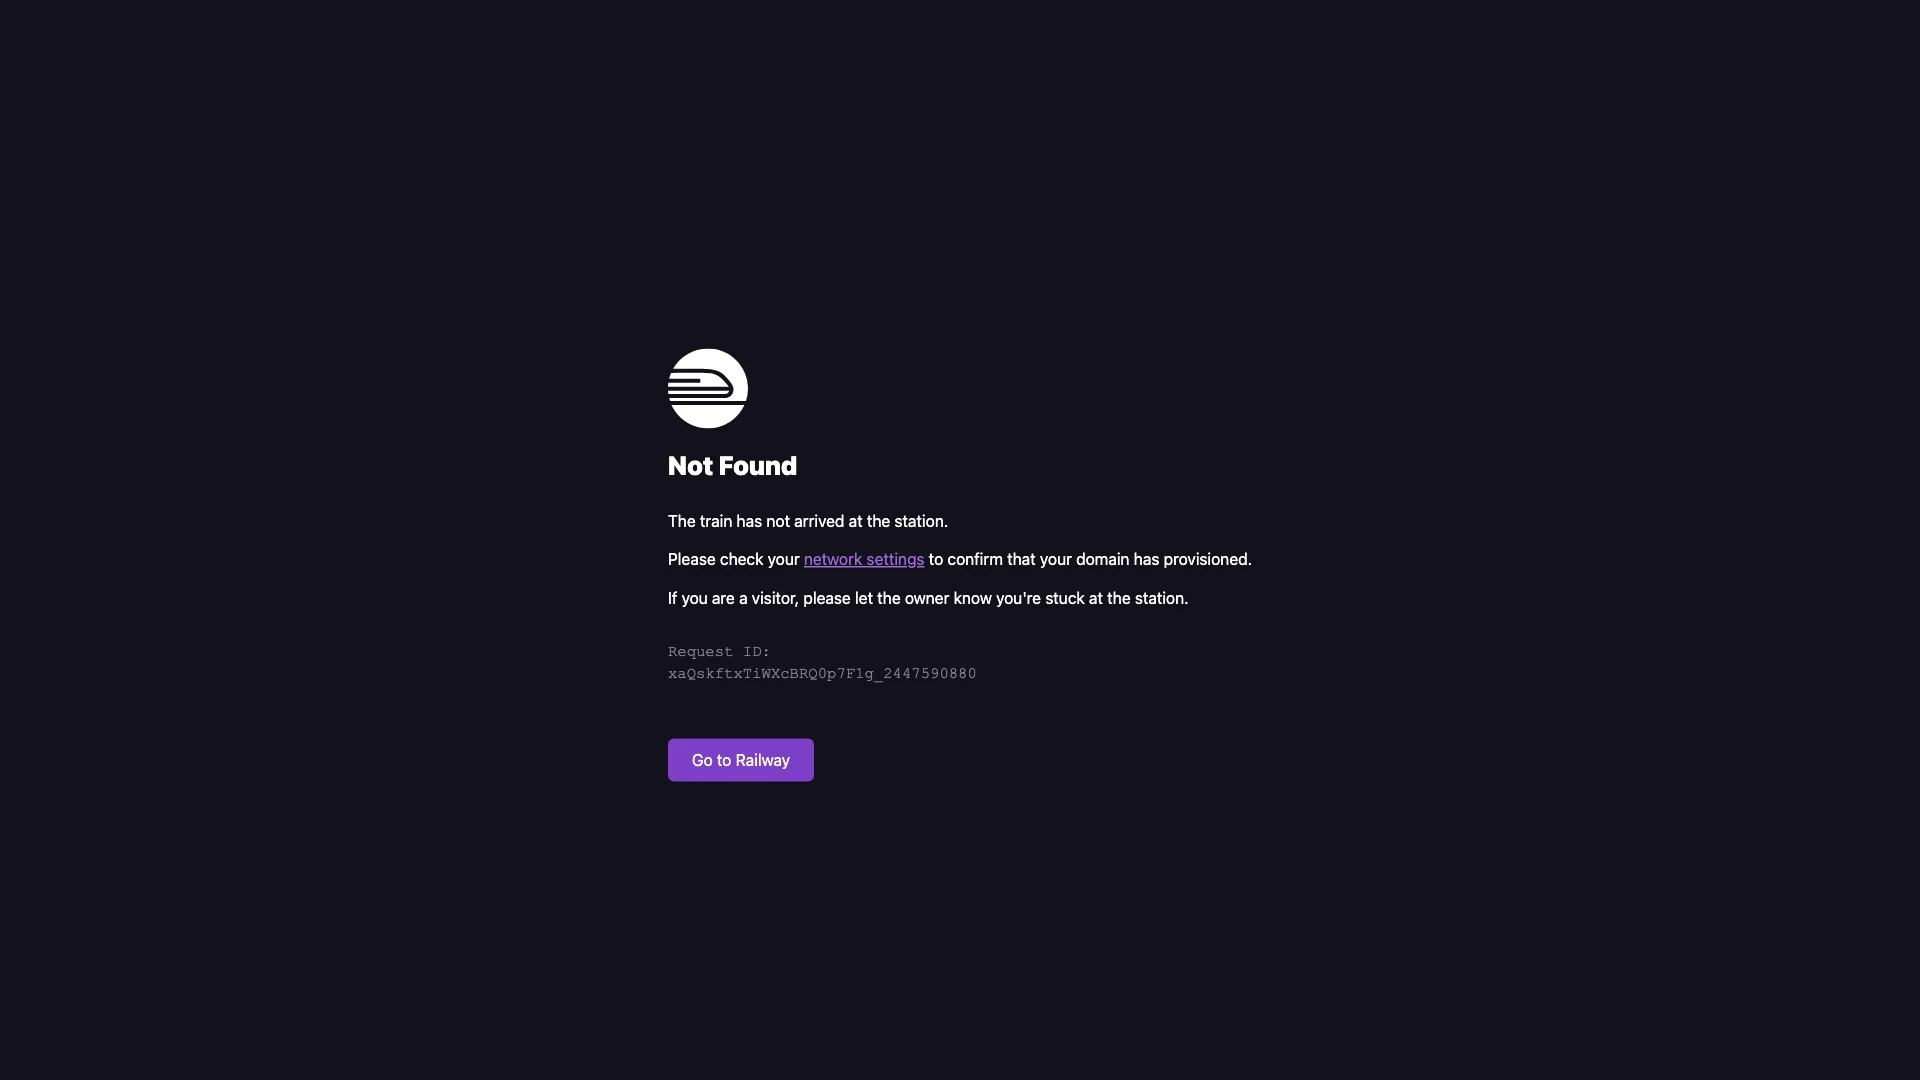The image size is (1920, 1080).
Task: Click the word 'provisioned' in the message
Action: tap(1207, 559)
